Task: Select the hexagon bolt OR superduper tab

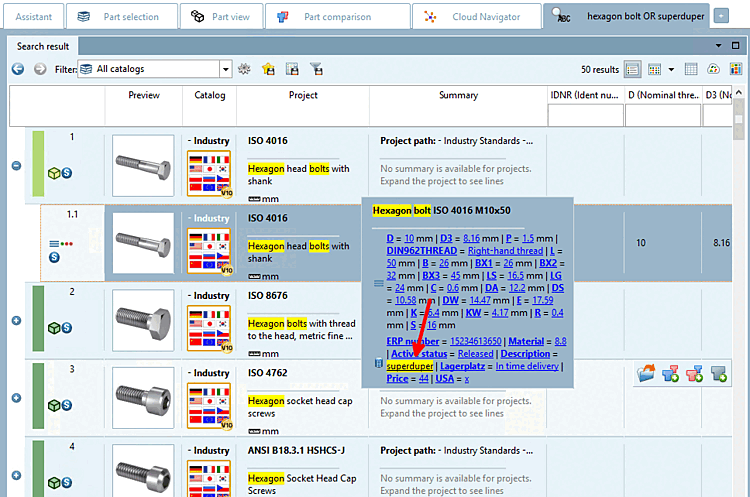Action: pos(628,17)
